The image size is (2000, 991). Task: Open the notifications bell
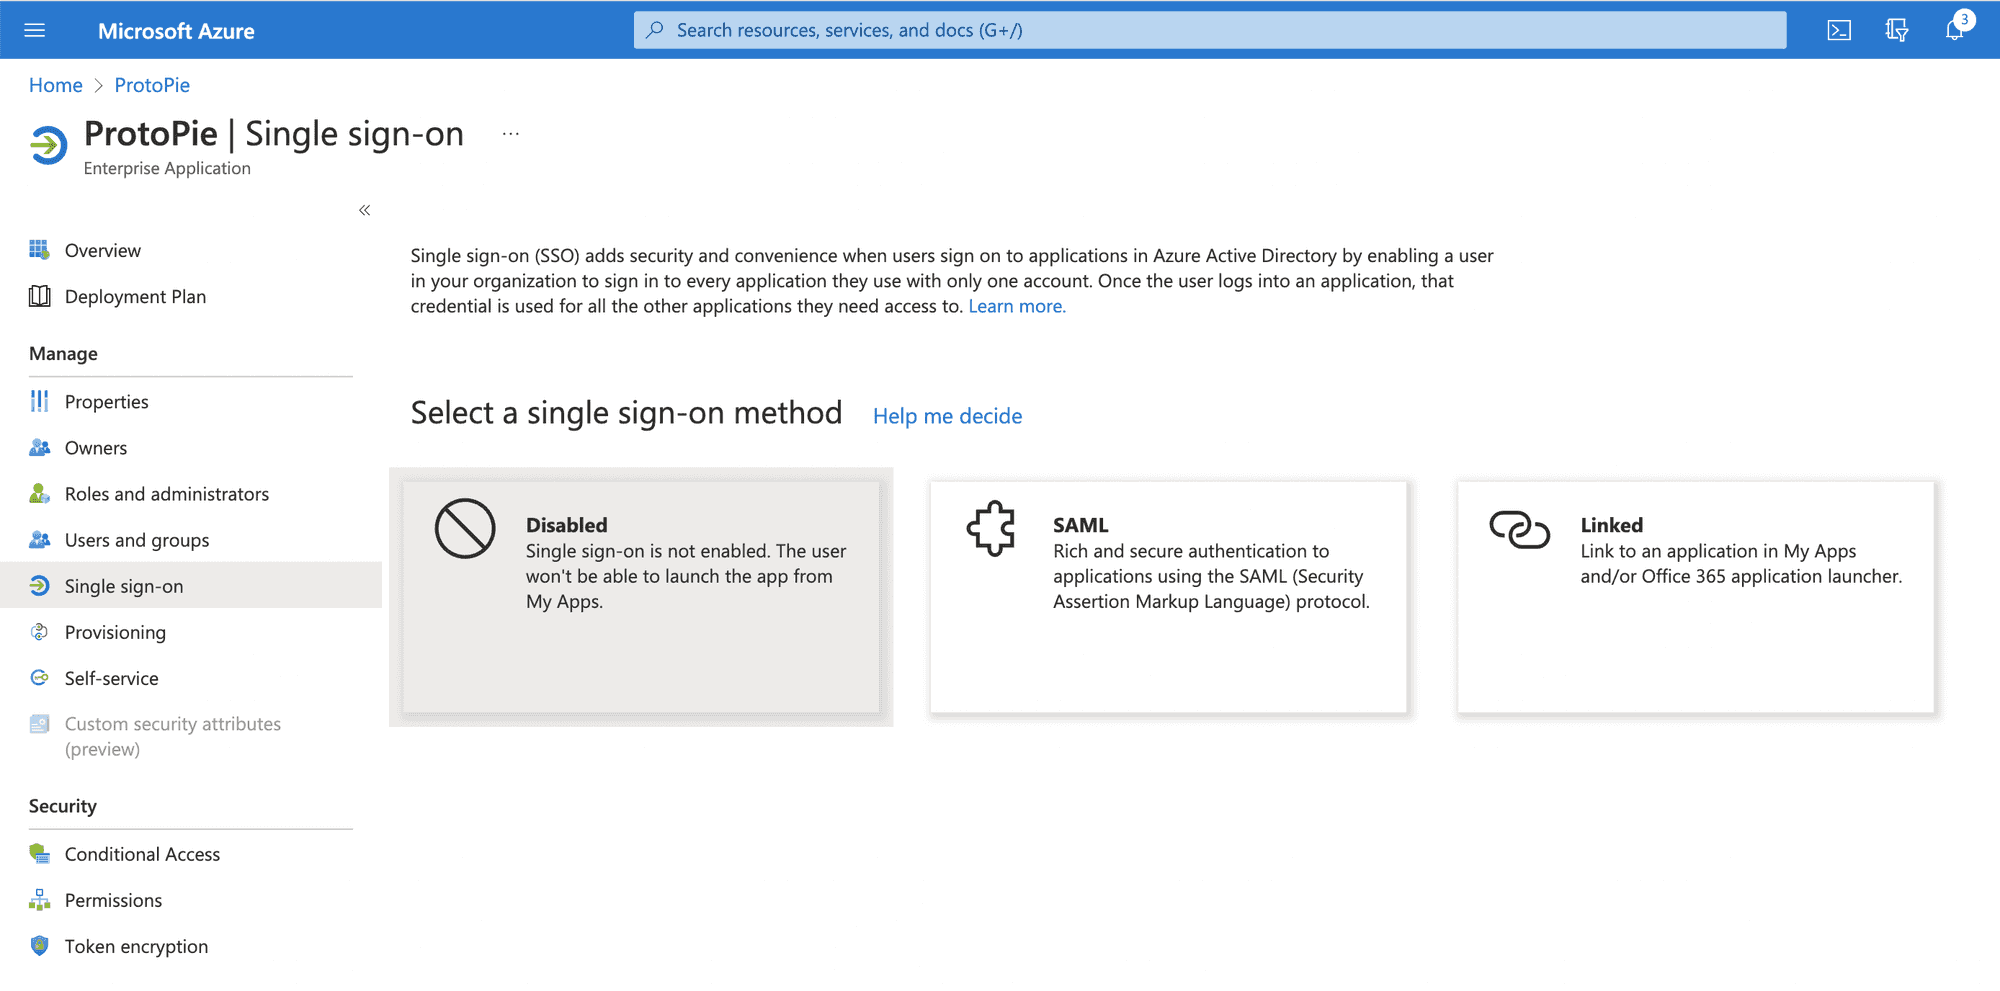(x=1955, y=29)
